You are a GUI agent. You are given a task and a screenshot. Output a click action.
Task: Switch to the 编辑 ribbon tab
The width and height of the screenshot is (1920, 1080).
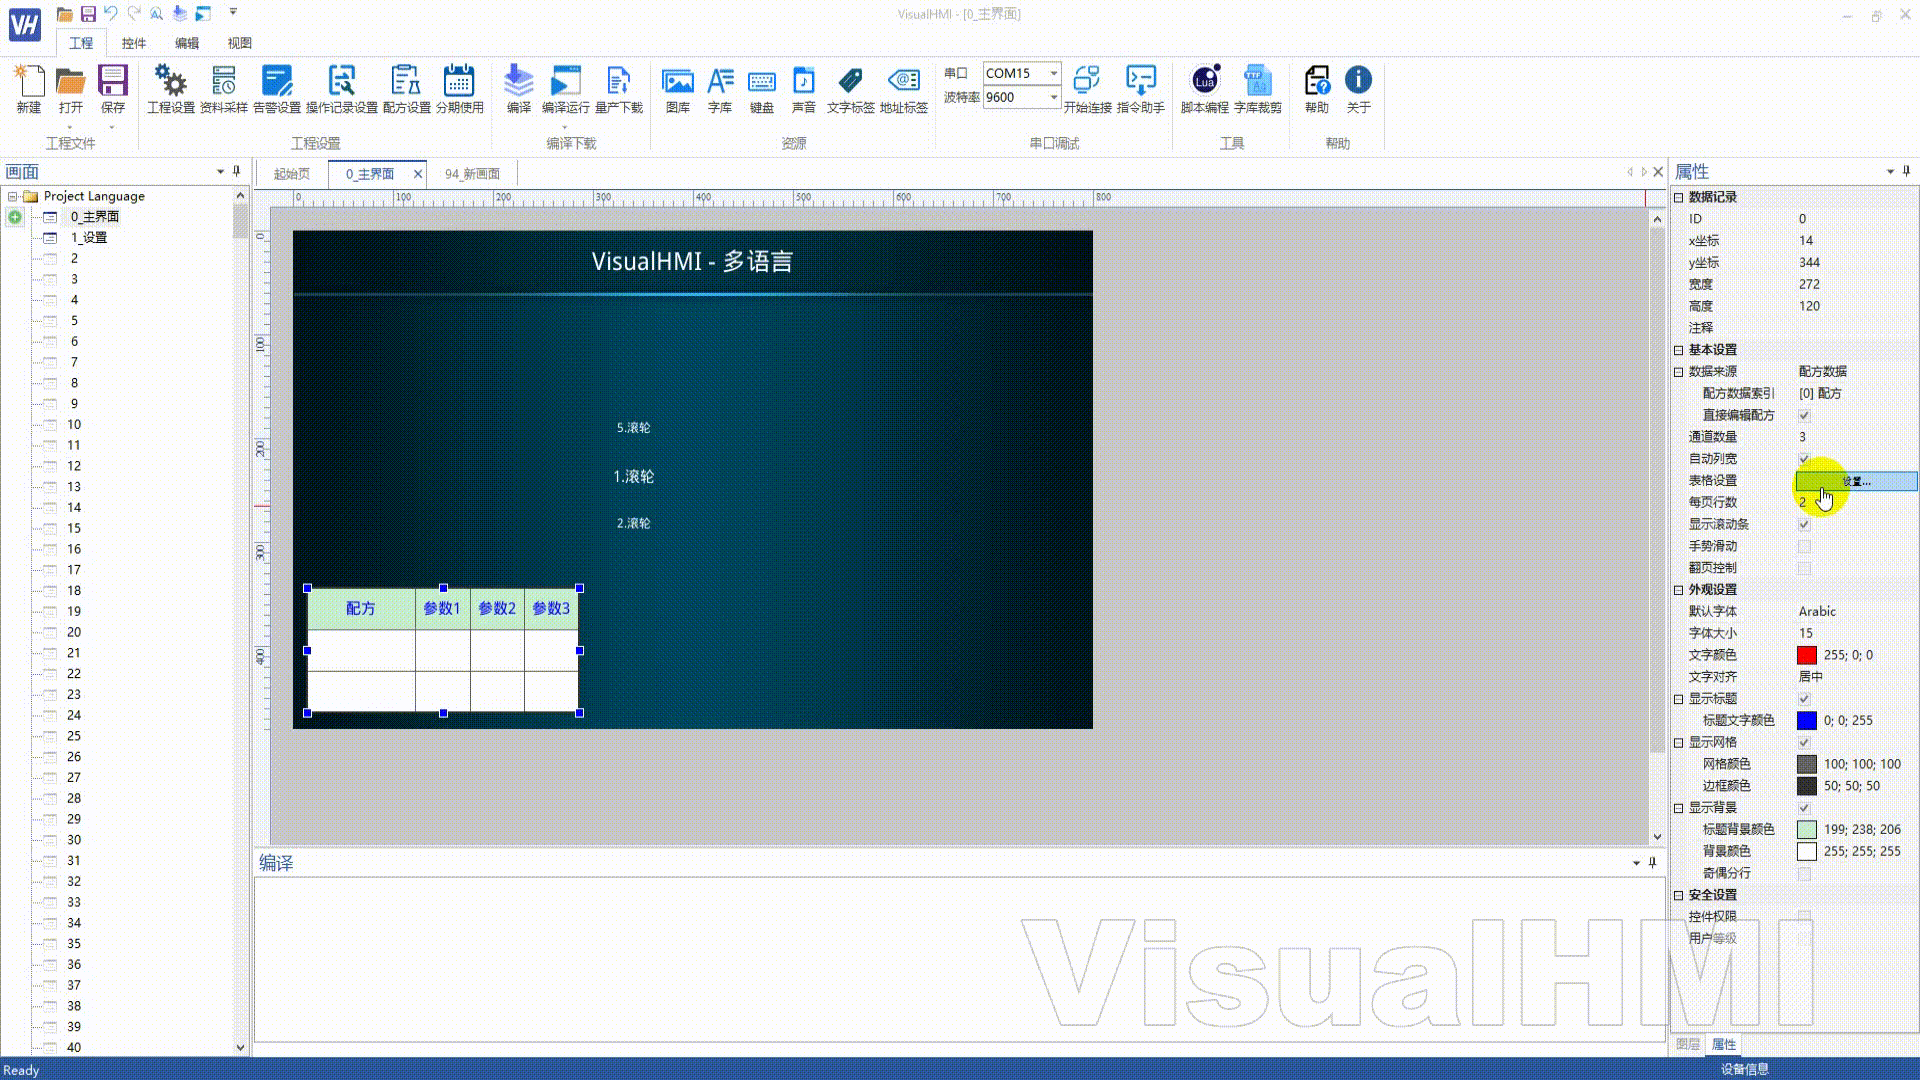point(187,43)
